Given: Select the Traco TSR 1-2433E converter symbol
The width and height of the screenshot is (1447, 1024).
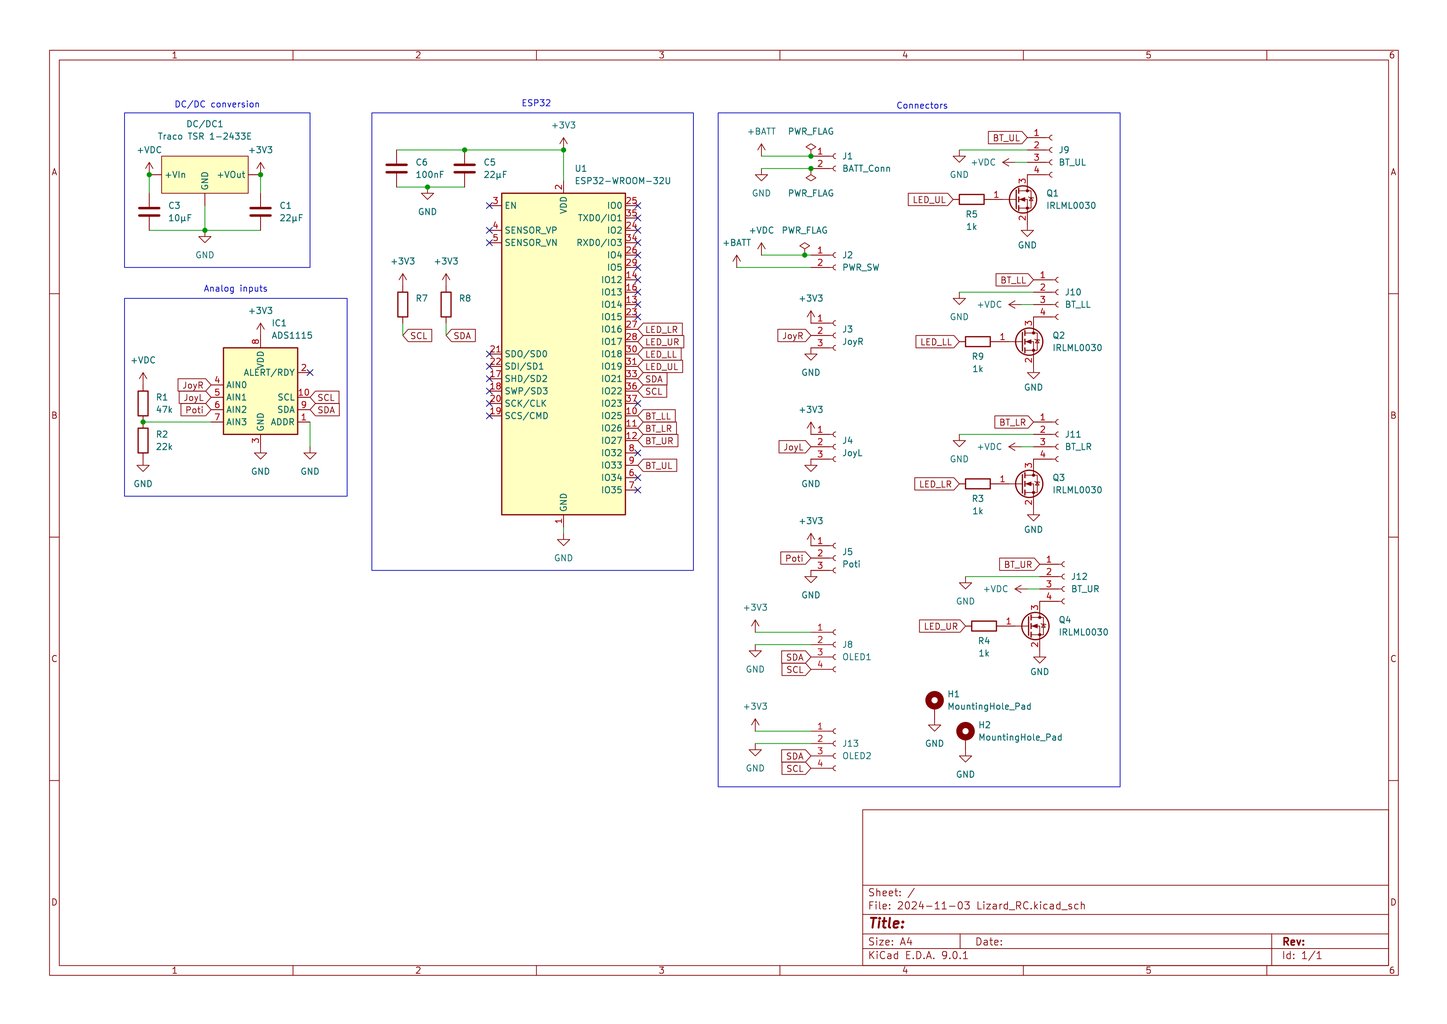Looking at the screenshot, I should [205, 174].
